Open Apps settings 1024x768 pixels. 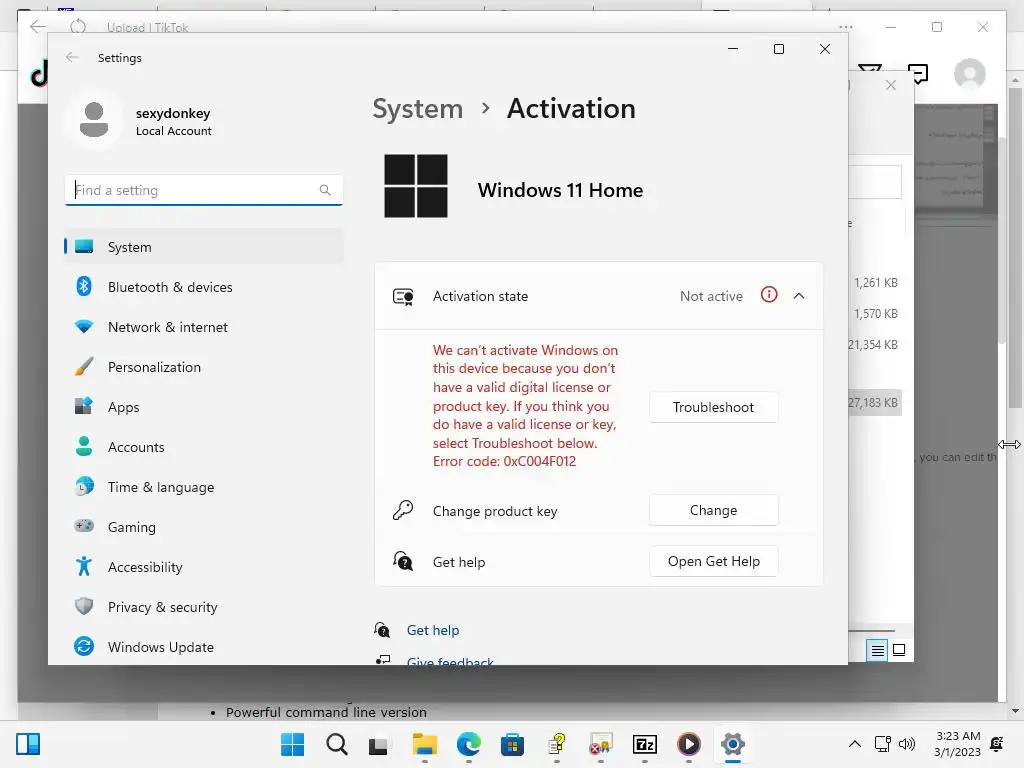[204, 407]
